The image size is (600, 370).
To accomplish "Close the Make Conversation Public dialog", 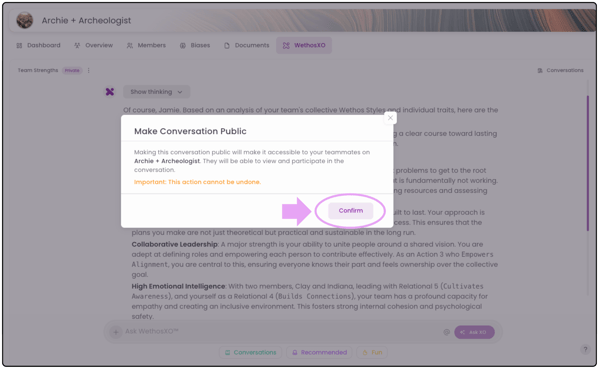I will coord(390,118).
